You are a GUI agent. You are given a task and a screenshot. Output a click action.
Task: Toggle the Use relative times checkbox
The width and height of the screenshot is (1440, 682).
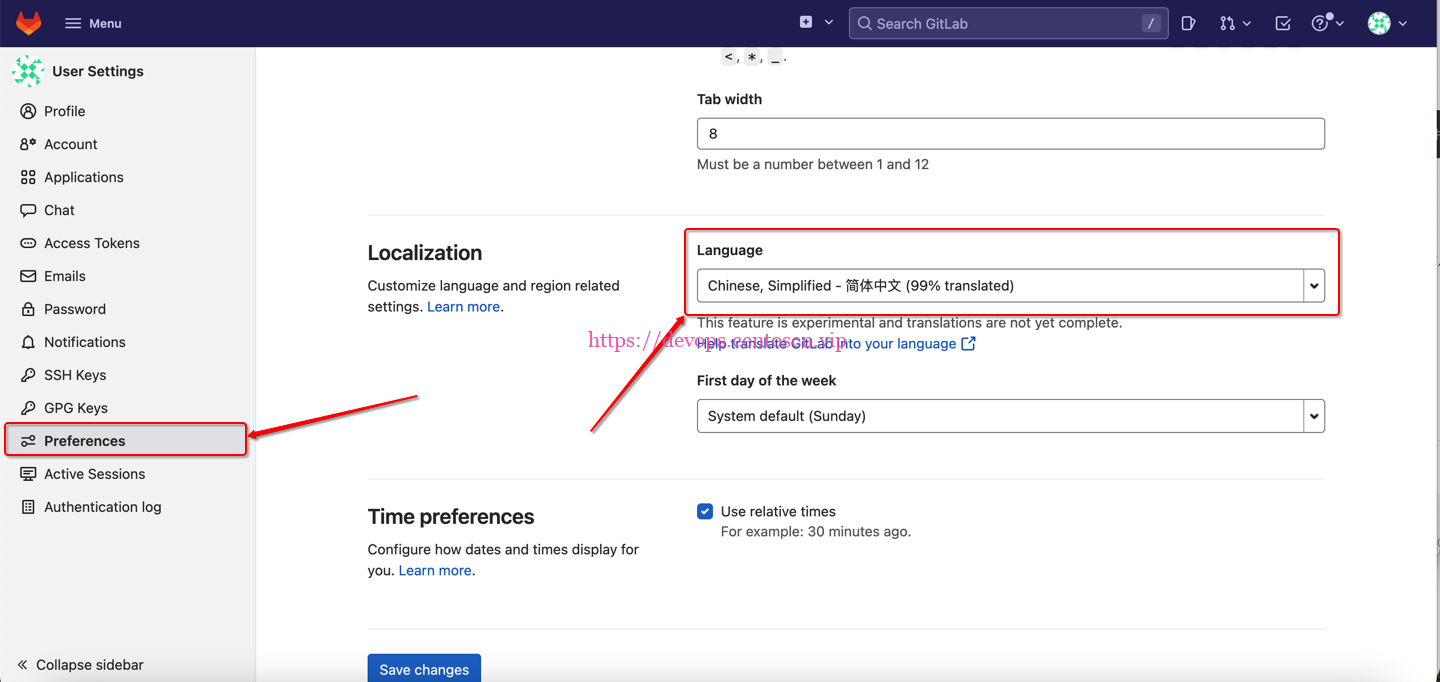[705, 511]
